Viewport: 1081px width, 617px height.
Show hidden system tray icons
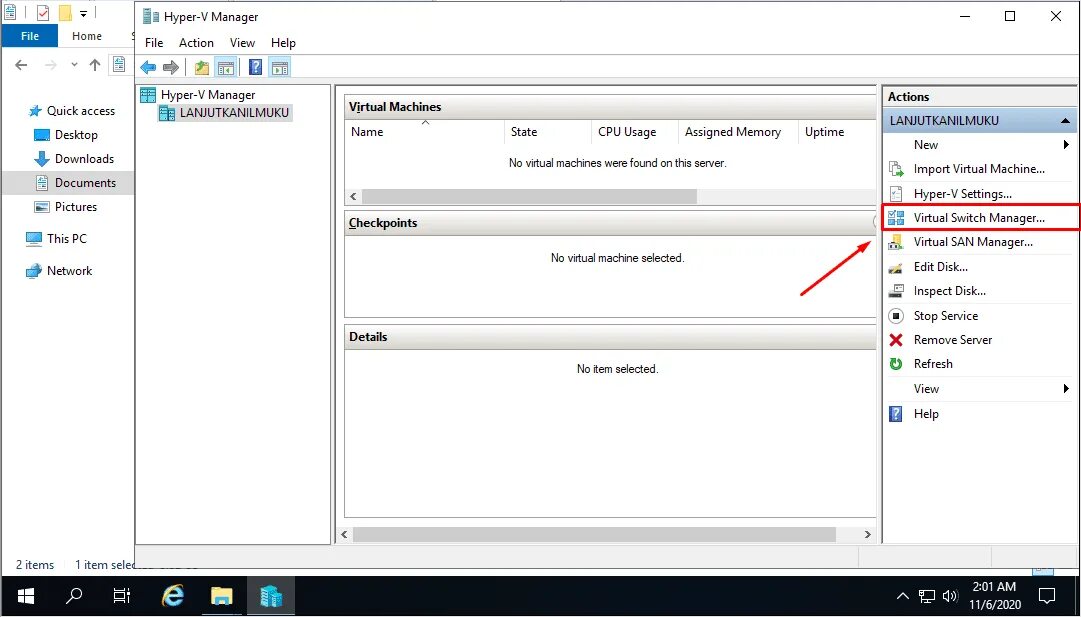[902, 596]
